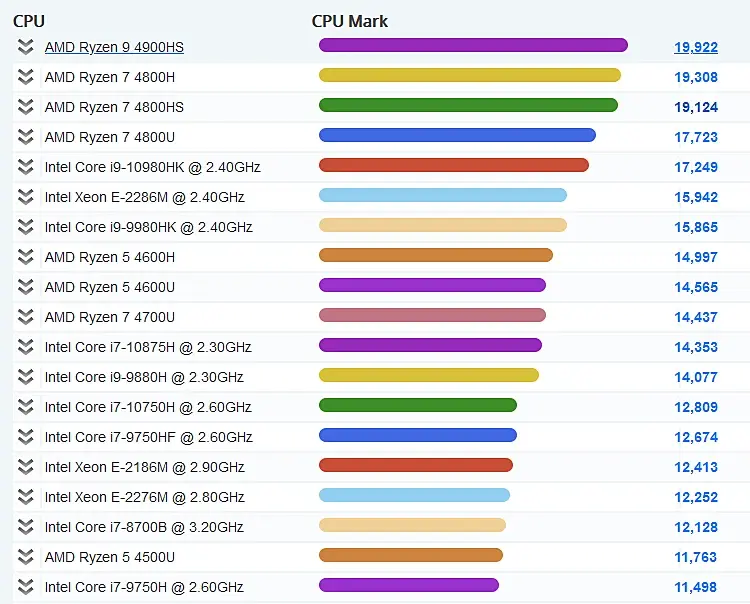
Task: Open Intel Xeon E-2276M @ 2.80GHz link
Action: point(144,497)
